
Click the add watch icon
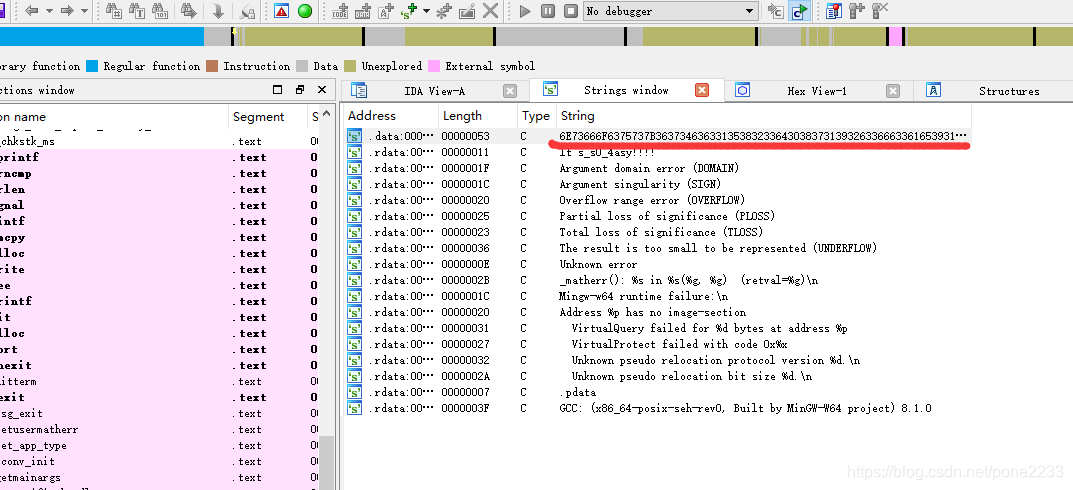coord(857,11)
